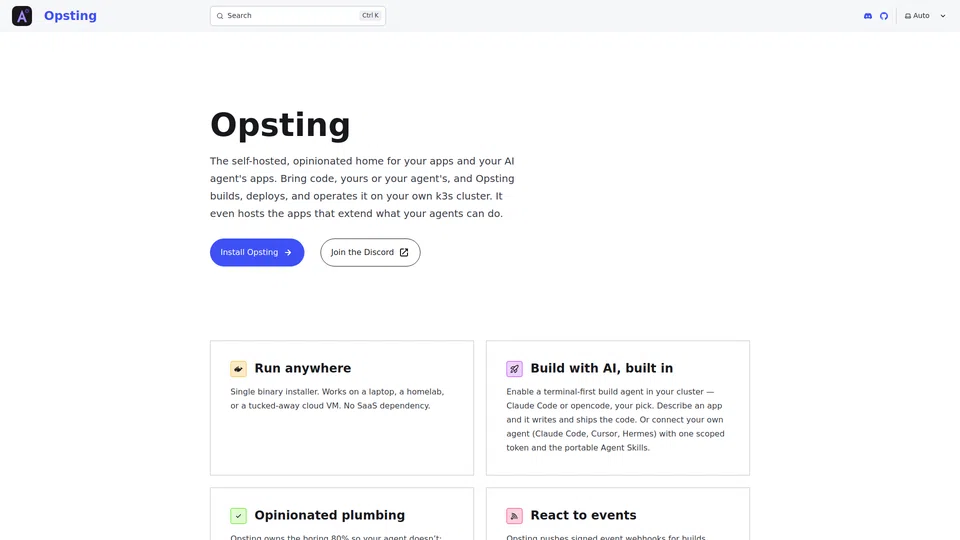The width and height of the screenshot is (960, 540).
Task: Click the RSS icon beside React to events
Action: (514, 516)
